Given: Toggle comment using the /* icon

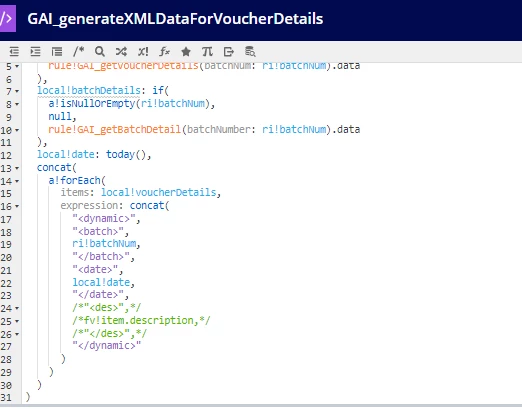Looking at the screenshot, I should [78, 52].
